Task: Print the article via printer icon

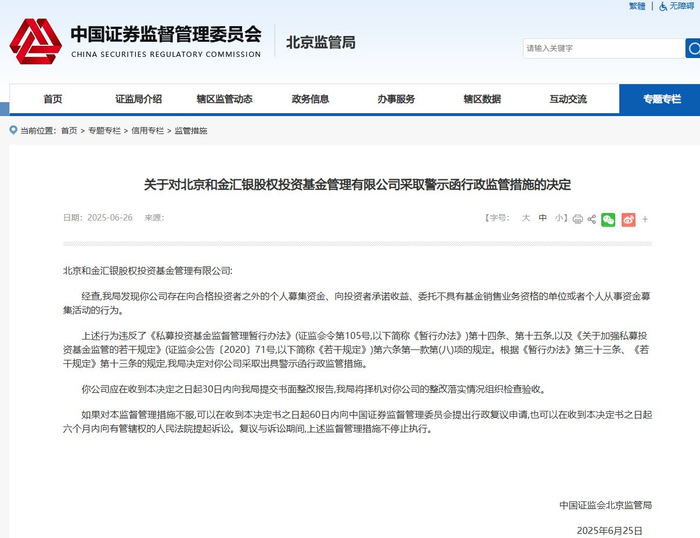Action: tap(578, 219)
